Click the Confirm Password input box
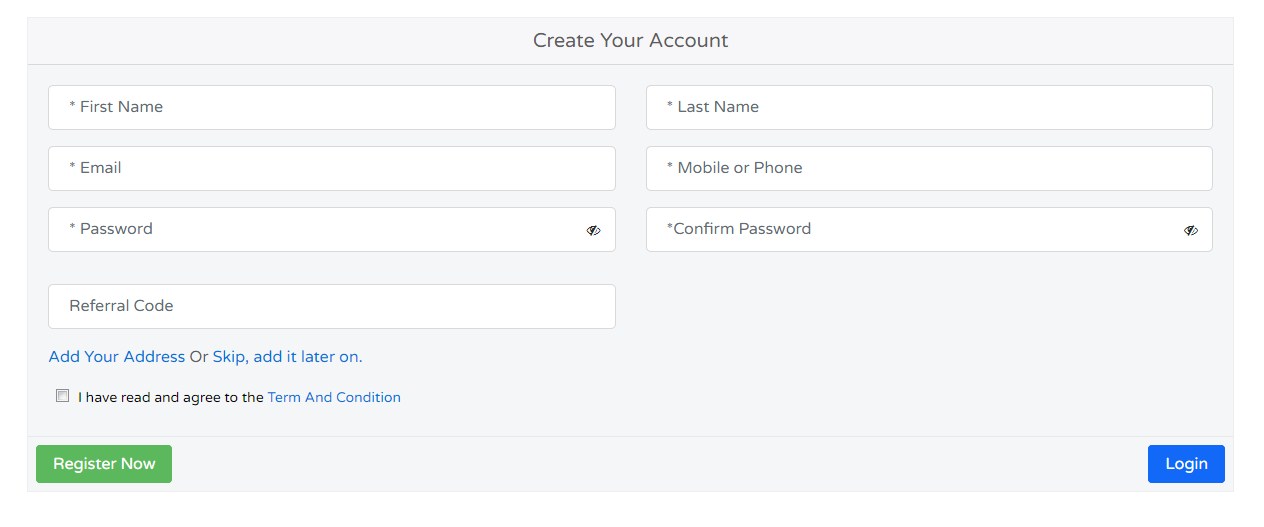 click(x=912, y=229)
